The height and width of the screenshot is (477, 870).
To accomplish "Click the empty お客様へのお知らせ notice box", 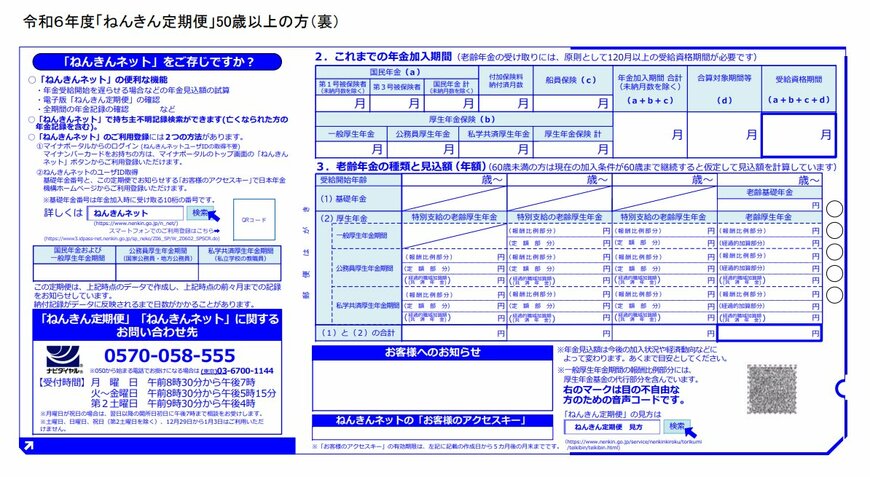I will click(432, 385).
